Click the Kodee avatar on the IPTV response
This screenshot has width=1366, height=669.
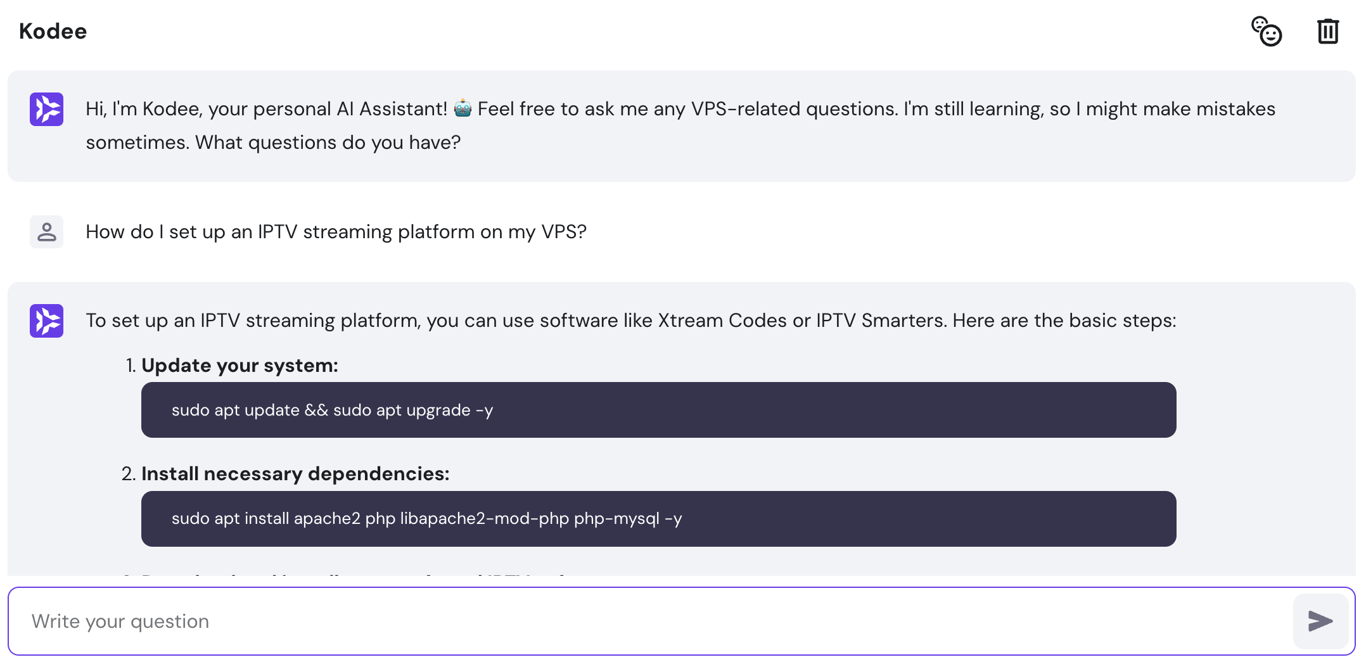coord(46,320)
